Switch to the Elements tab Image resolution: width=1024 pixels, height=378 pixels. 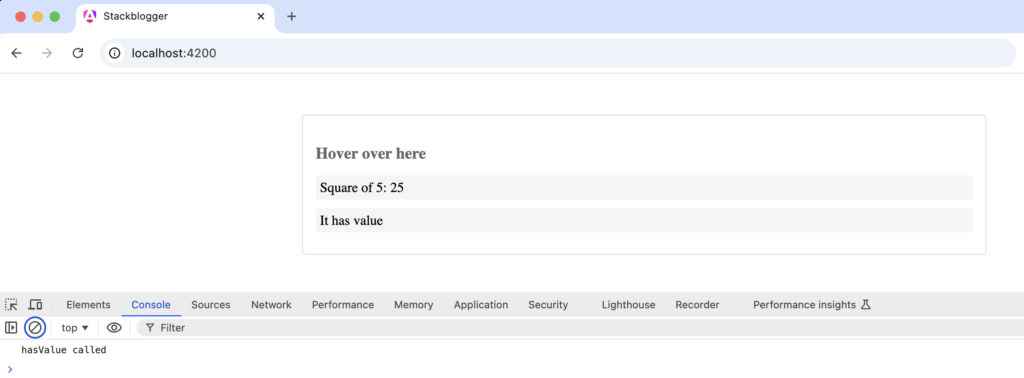pos(88,304)
